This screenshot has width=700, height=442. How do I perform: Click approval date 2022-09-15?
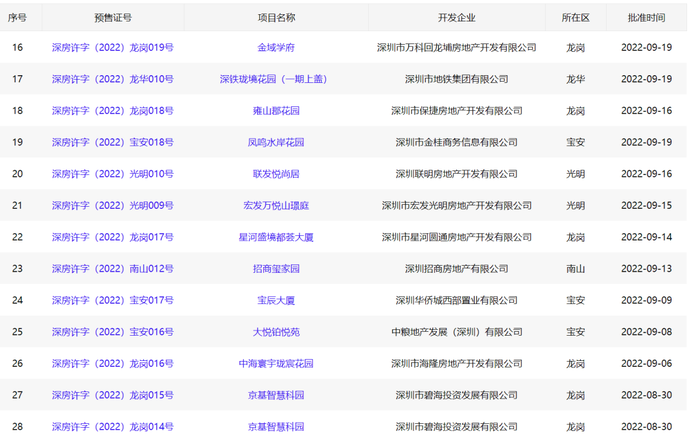coord(646,205)
